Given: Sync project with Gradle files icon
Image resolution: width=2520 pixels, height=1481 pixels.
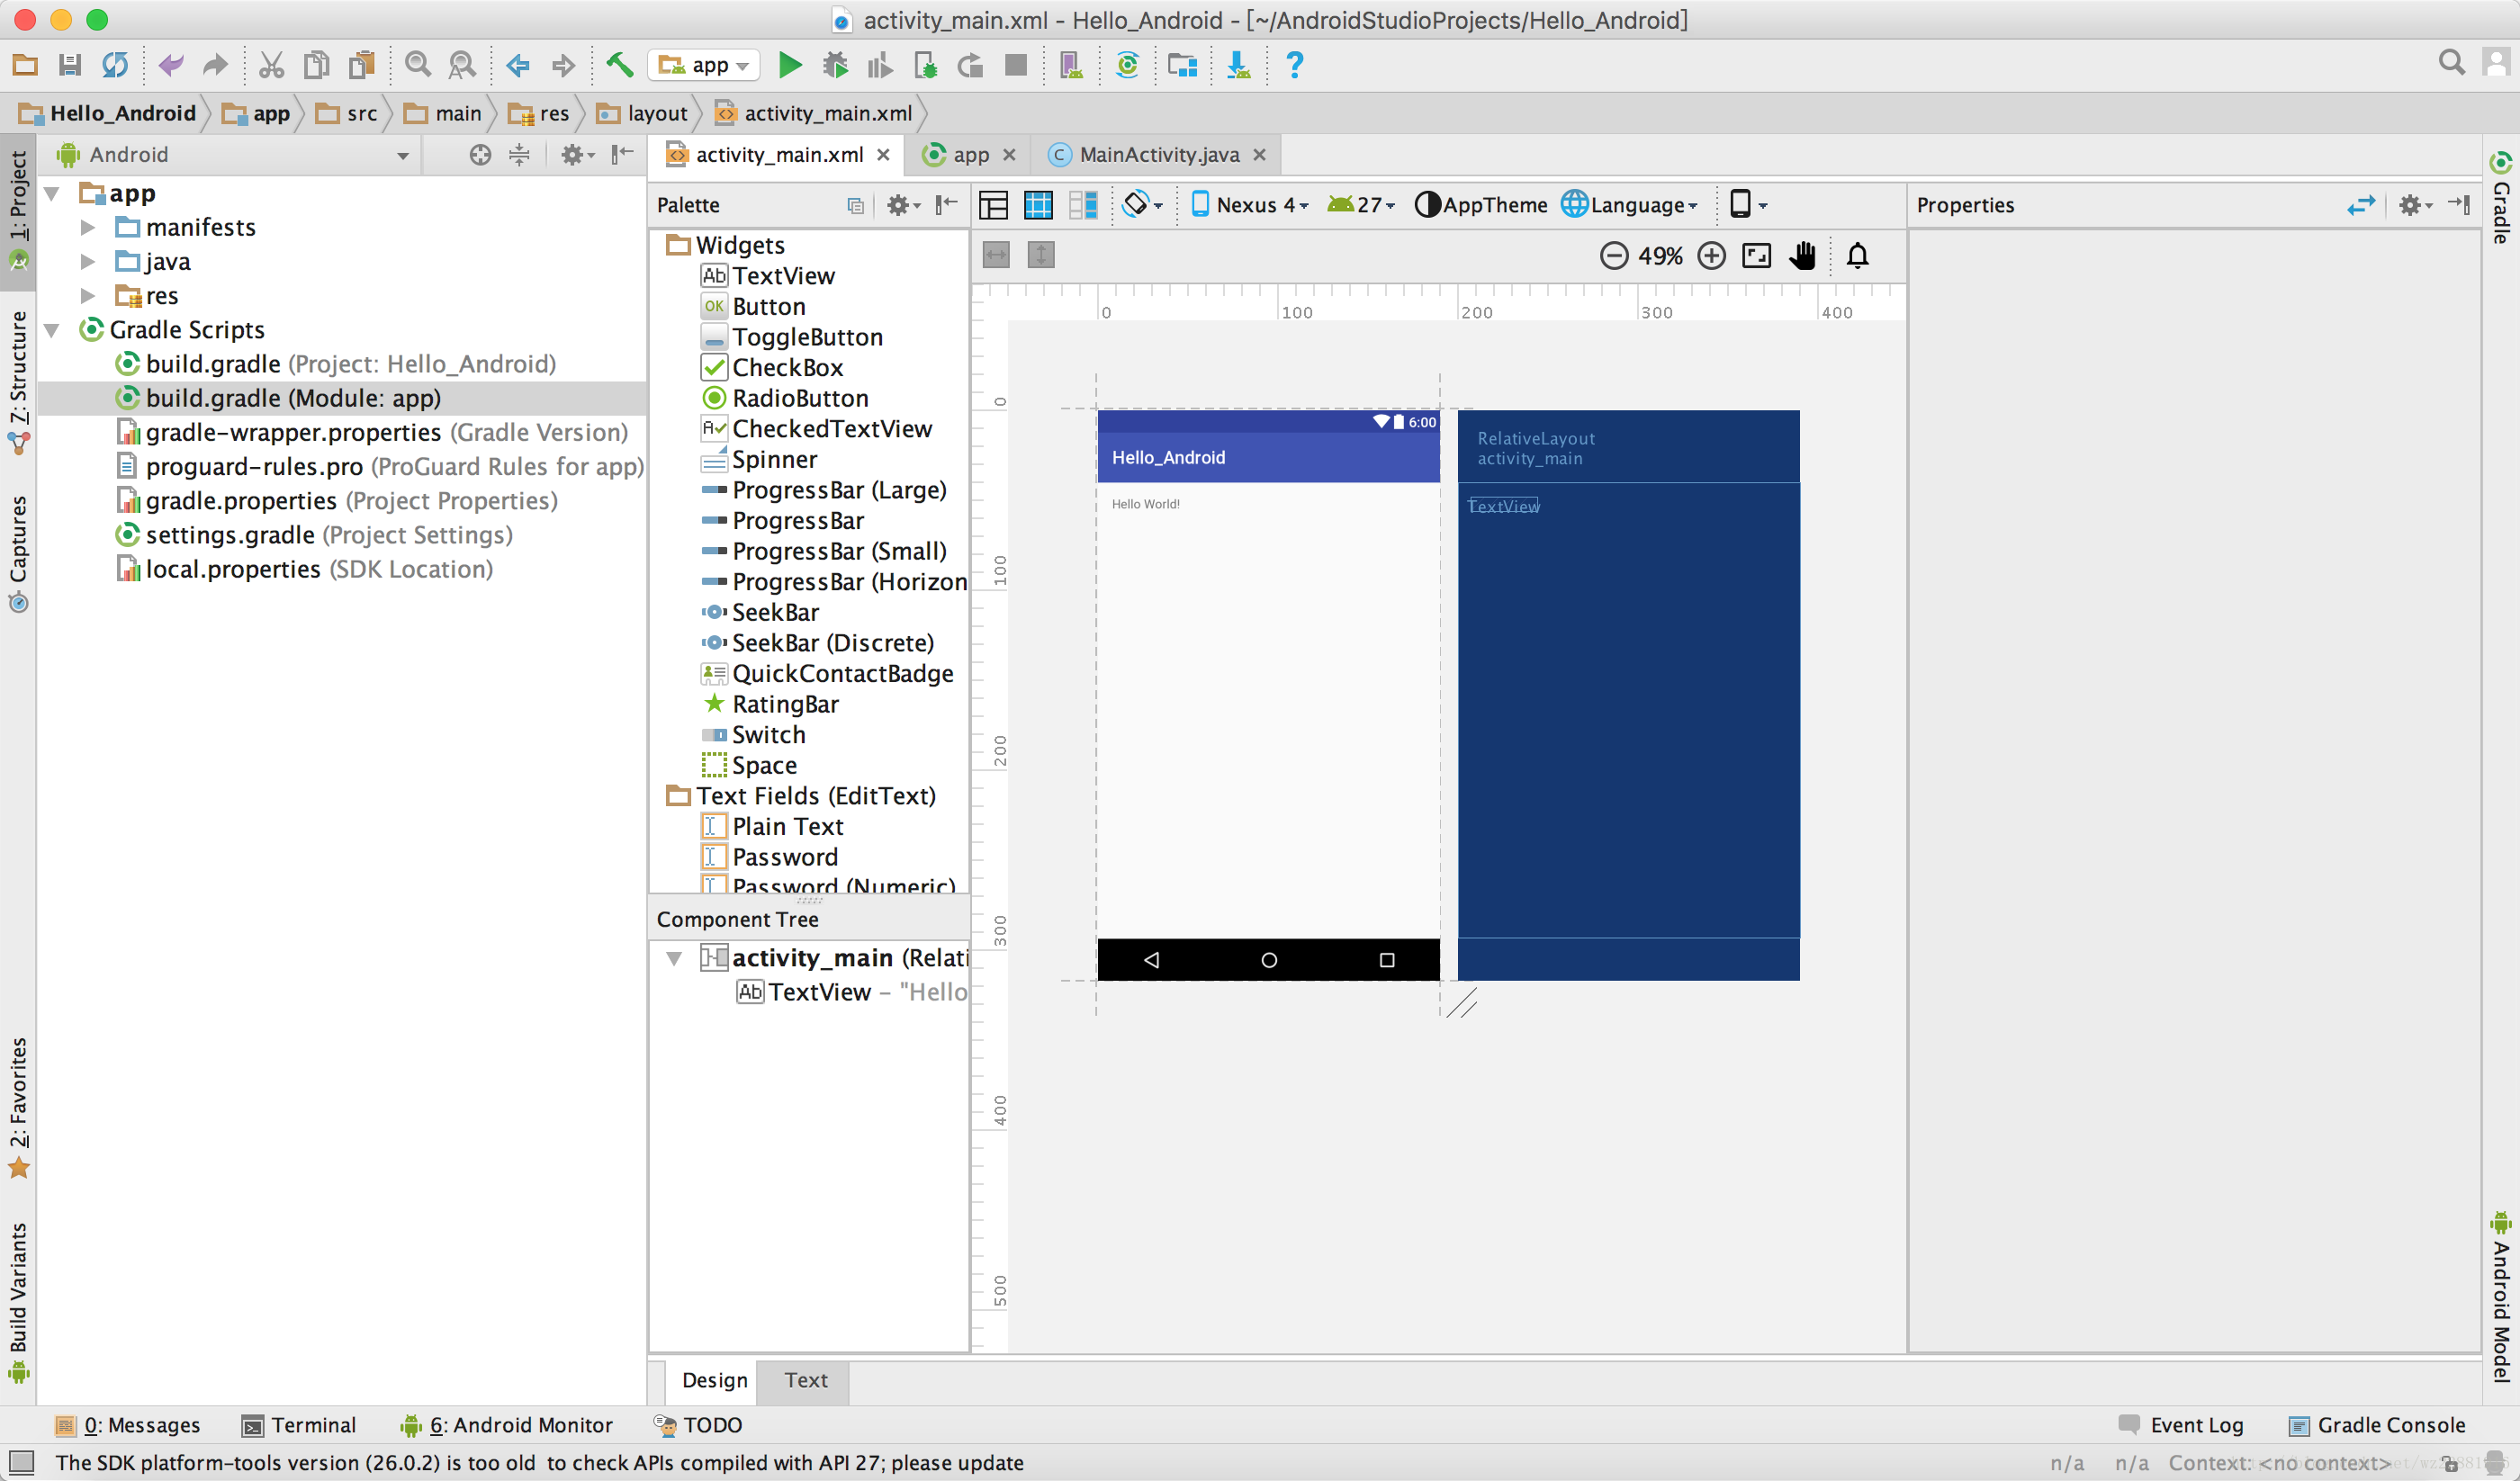Looking at the screenshot, I should pyautogui.click(x=1127, y=65).
